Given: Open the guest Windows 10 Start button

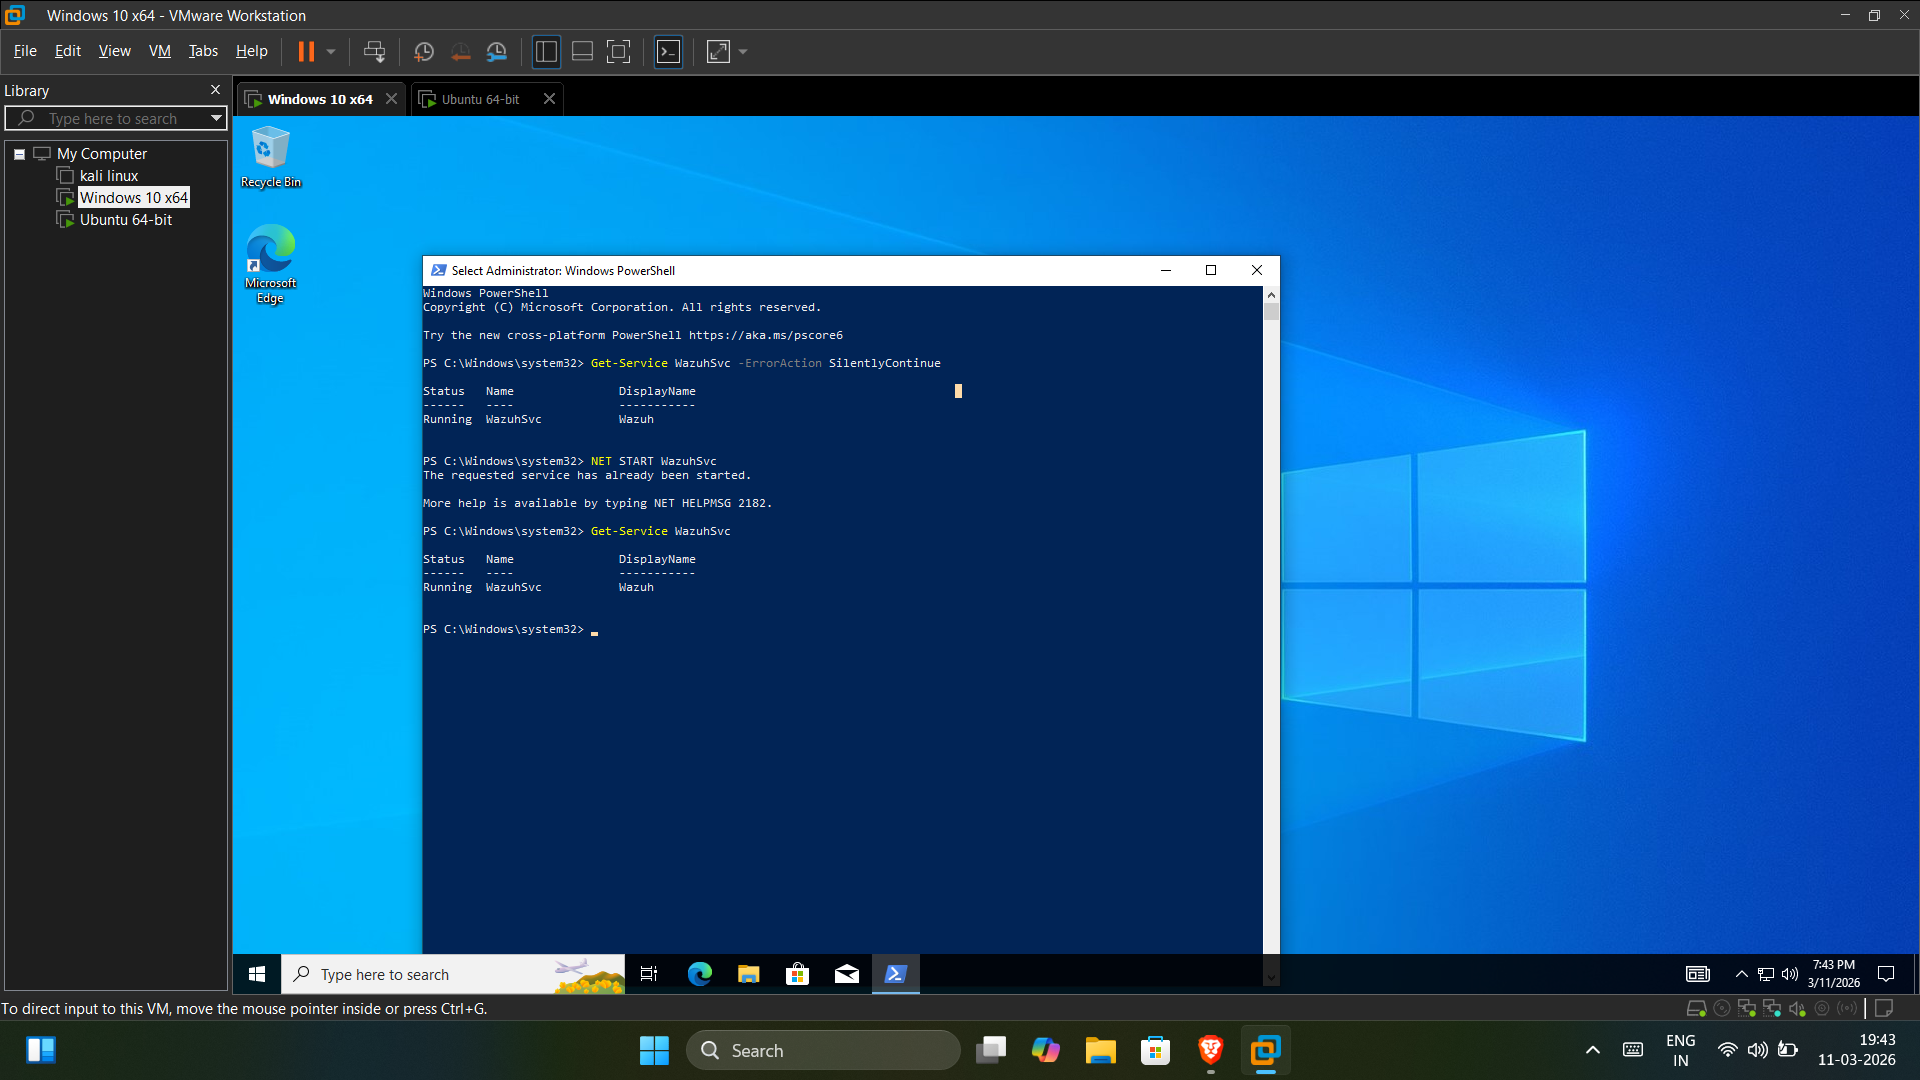Looking at the screenshot, I should (x=257, y=974).
